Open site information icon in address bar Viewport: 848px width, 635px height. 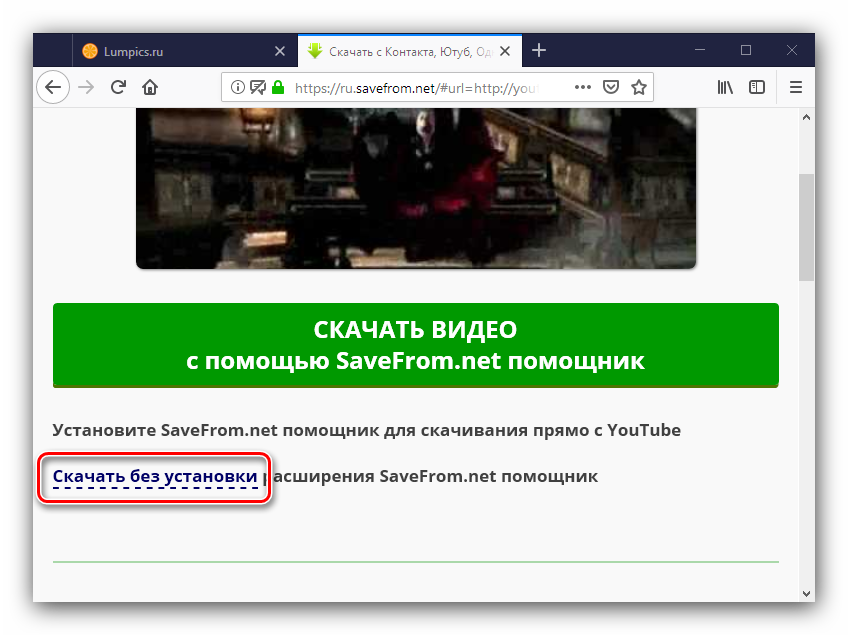click(x=238, y=87)
